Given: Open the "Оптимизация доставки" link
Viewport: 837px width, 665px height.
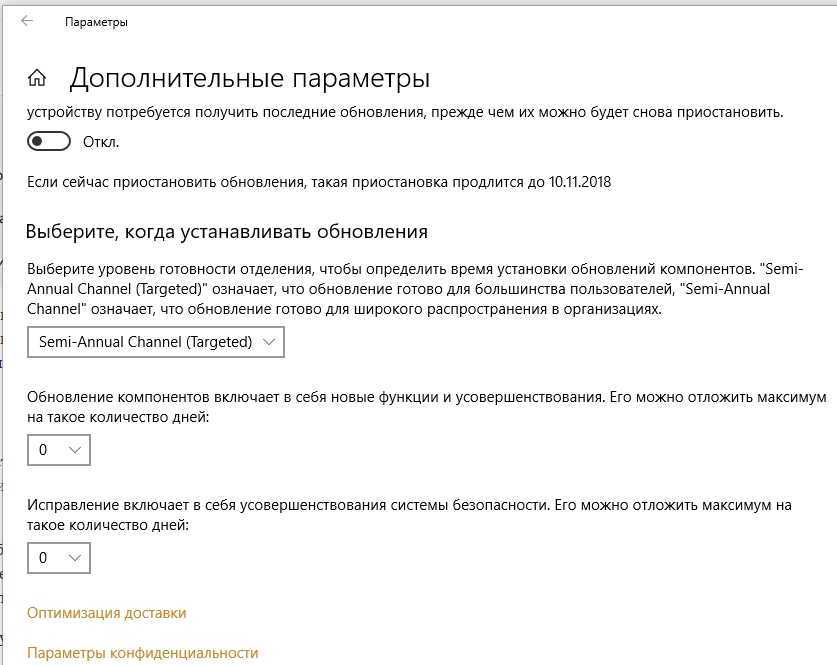Looking at the screenshot, I should [106, 613].
